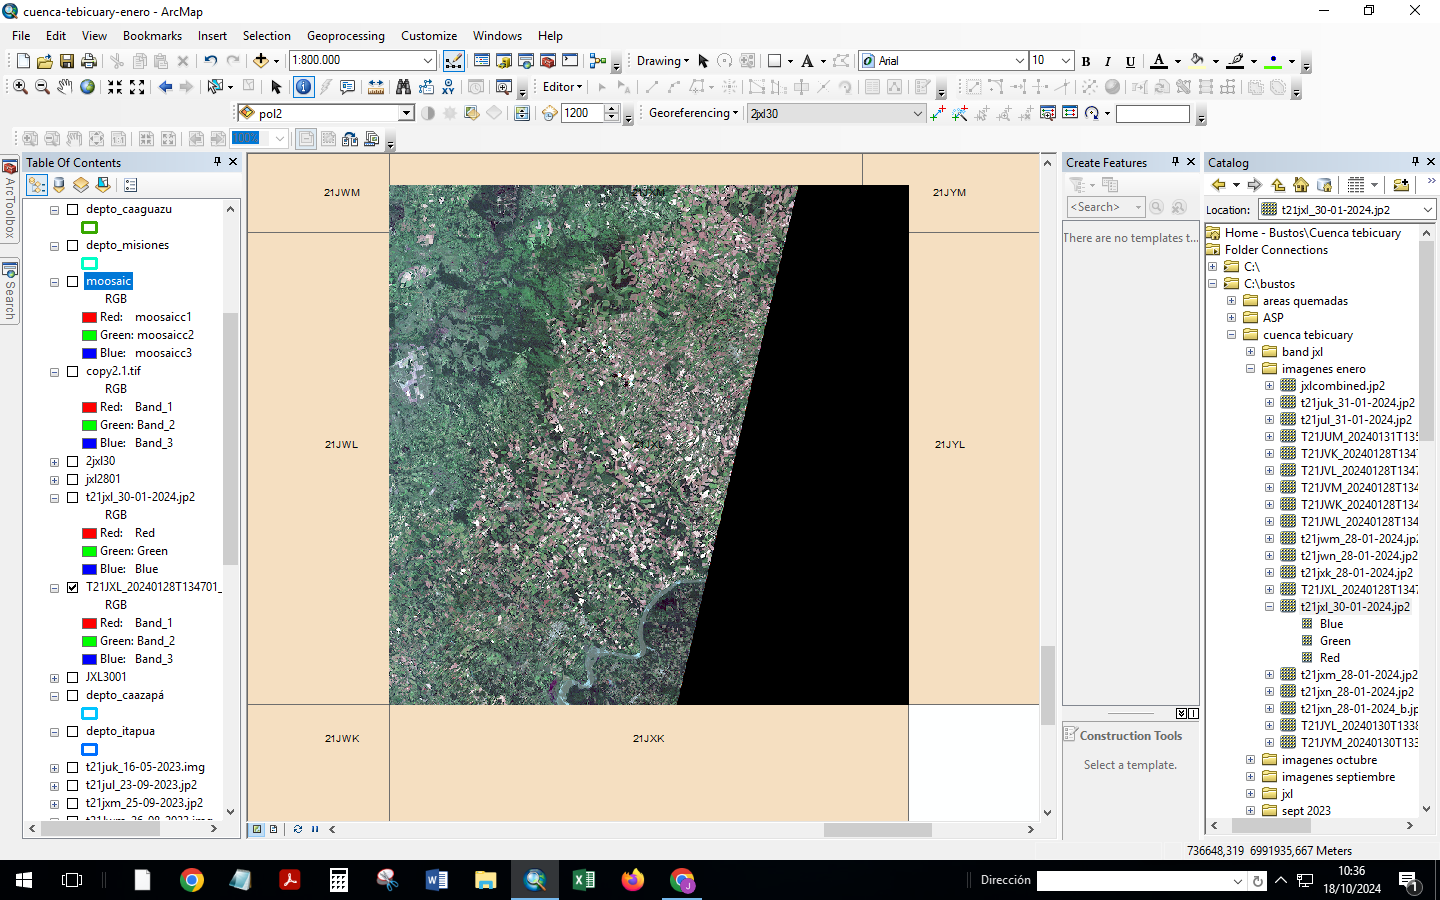This screenshot has height=900, width=1440.
Task: Go up one level in Catalog
Action: point(1278,185)
